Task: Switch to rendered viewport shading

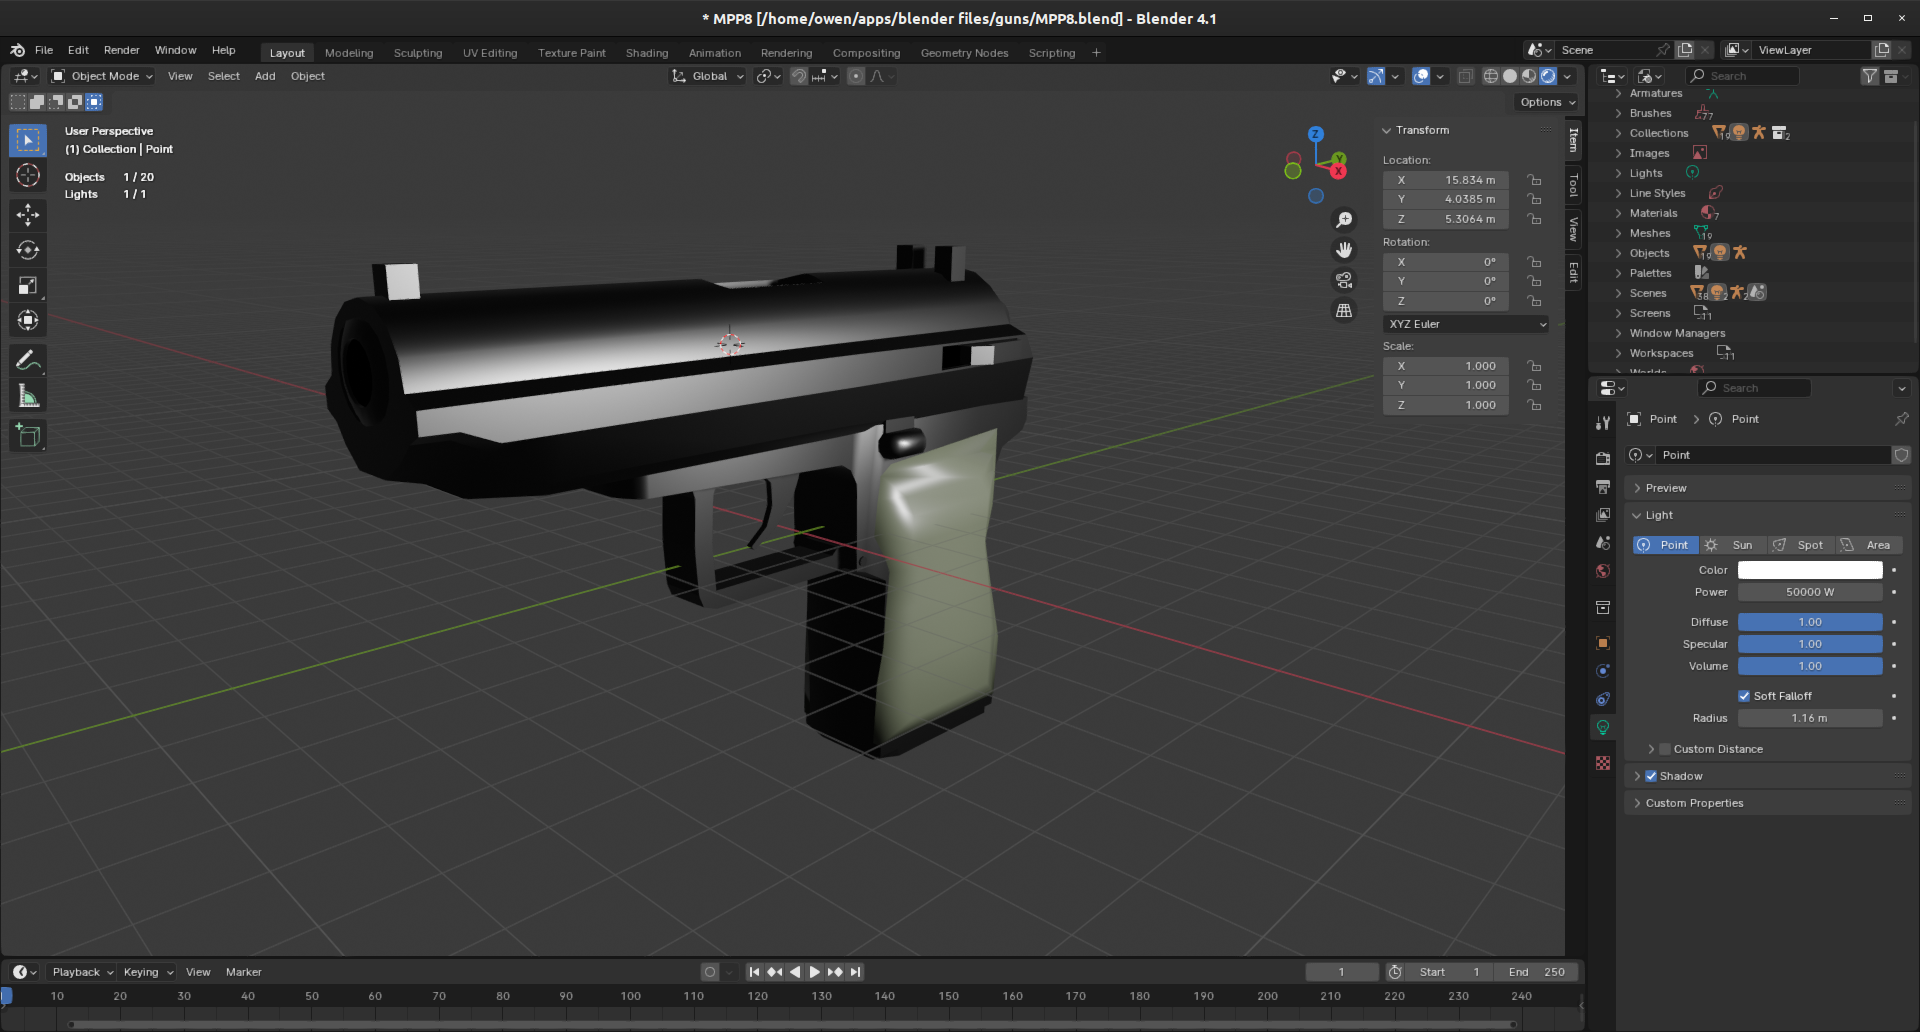Action: click(x=1548, y=76)
